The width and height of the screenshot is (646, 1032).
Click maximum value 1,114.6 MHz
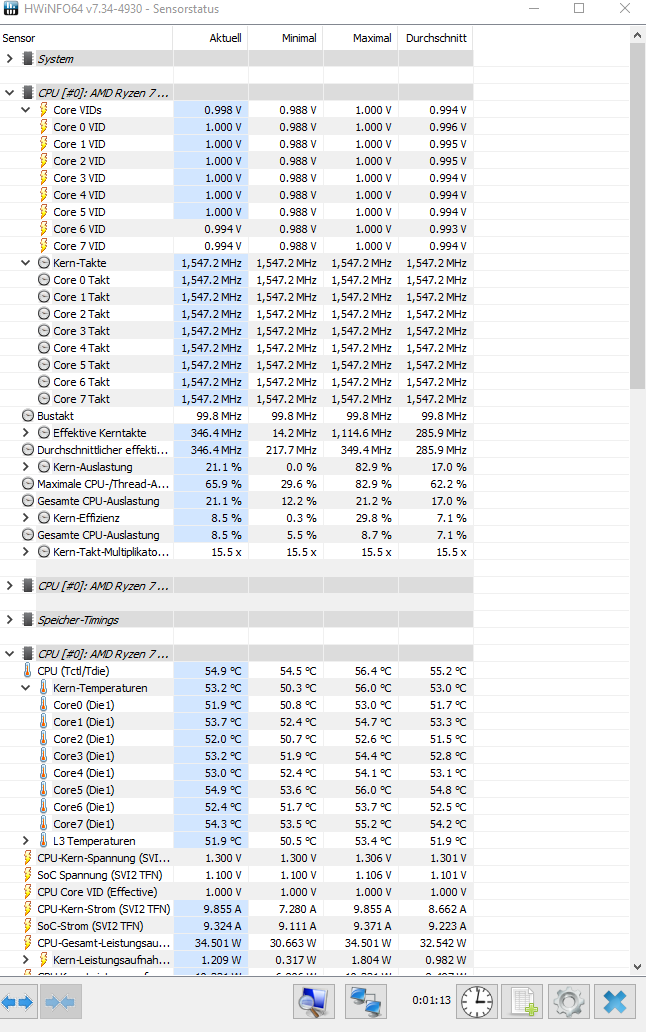[x=361, y=432]
